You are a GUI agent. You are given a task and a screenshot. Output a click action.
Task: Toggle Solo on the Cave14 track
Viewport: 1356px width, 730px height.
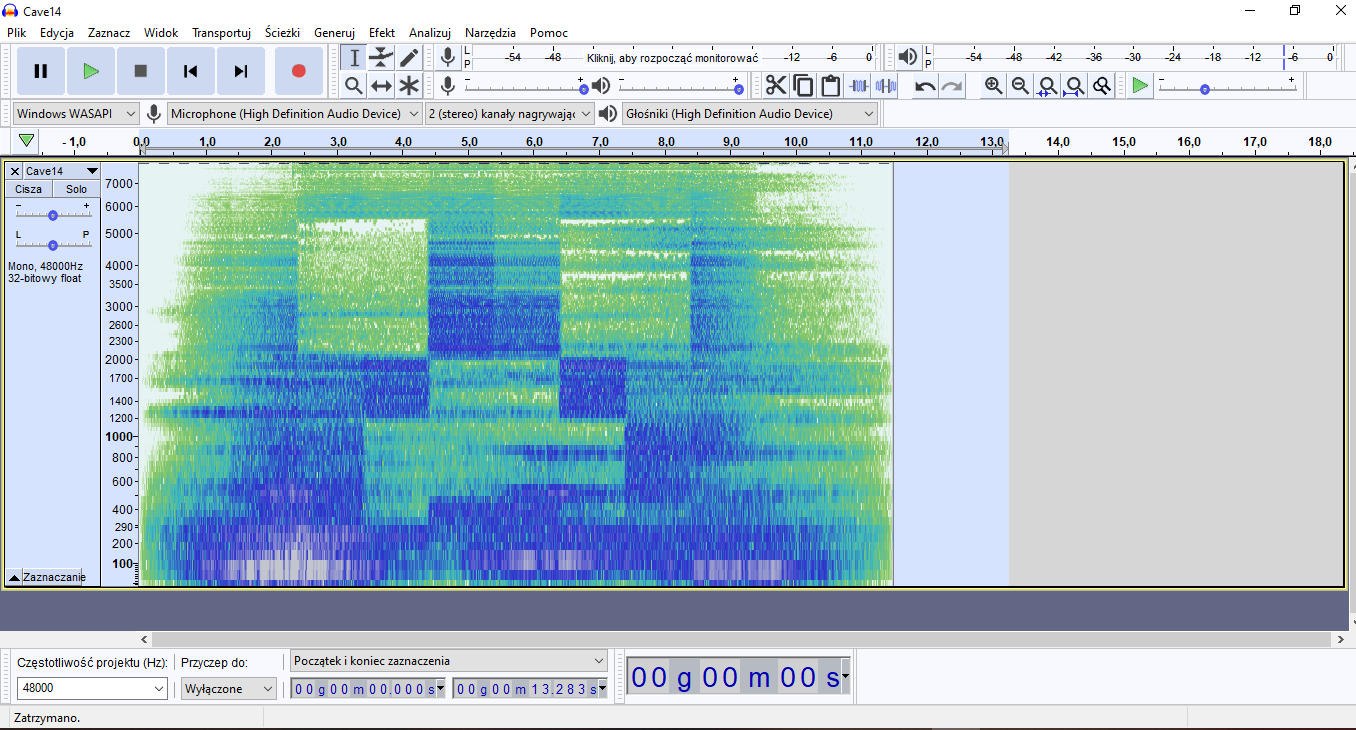point(76,189)
